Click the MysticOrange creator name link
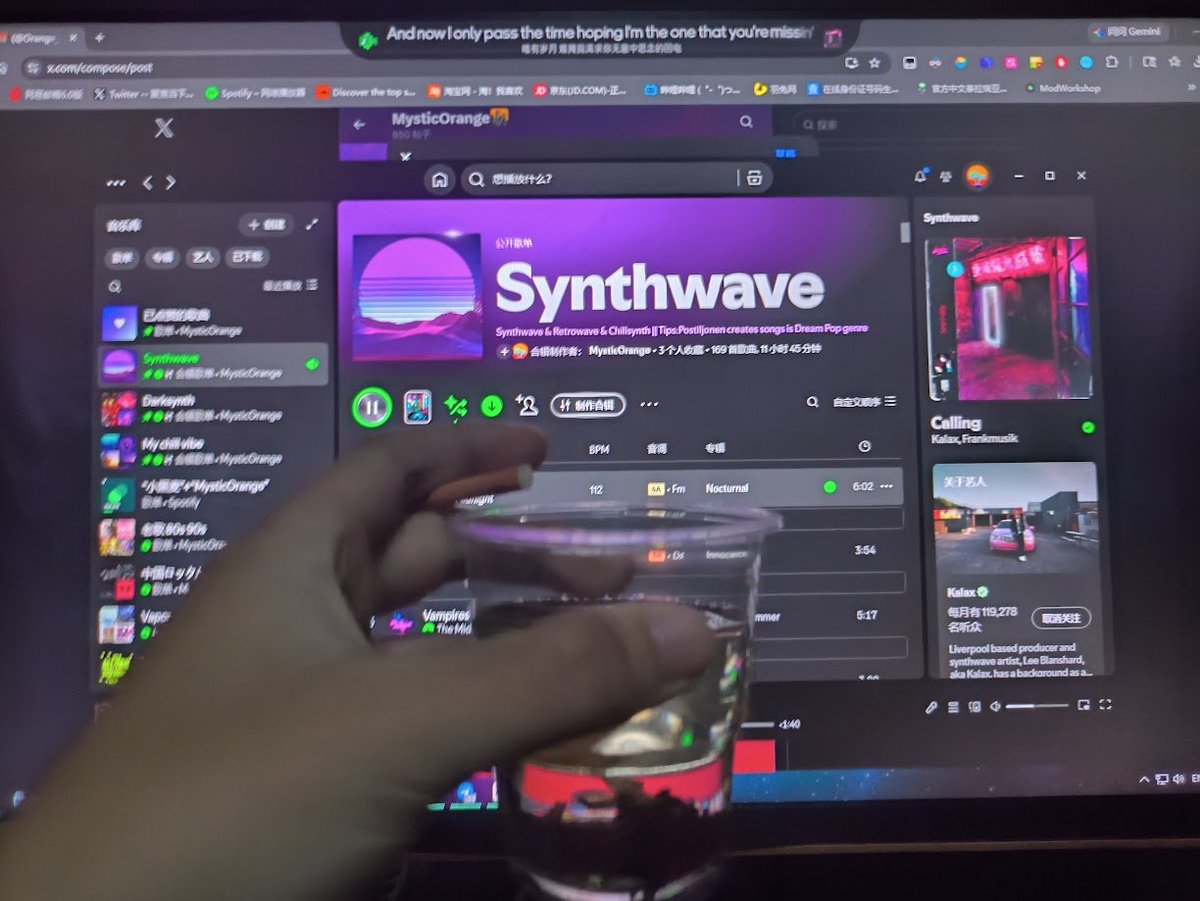 click(619, 351)
